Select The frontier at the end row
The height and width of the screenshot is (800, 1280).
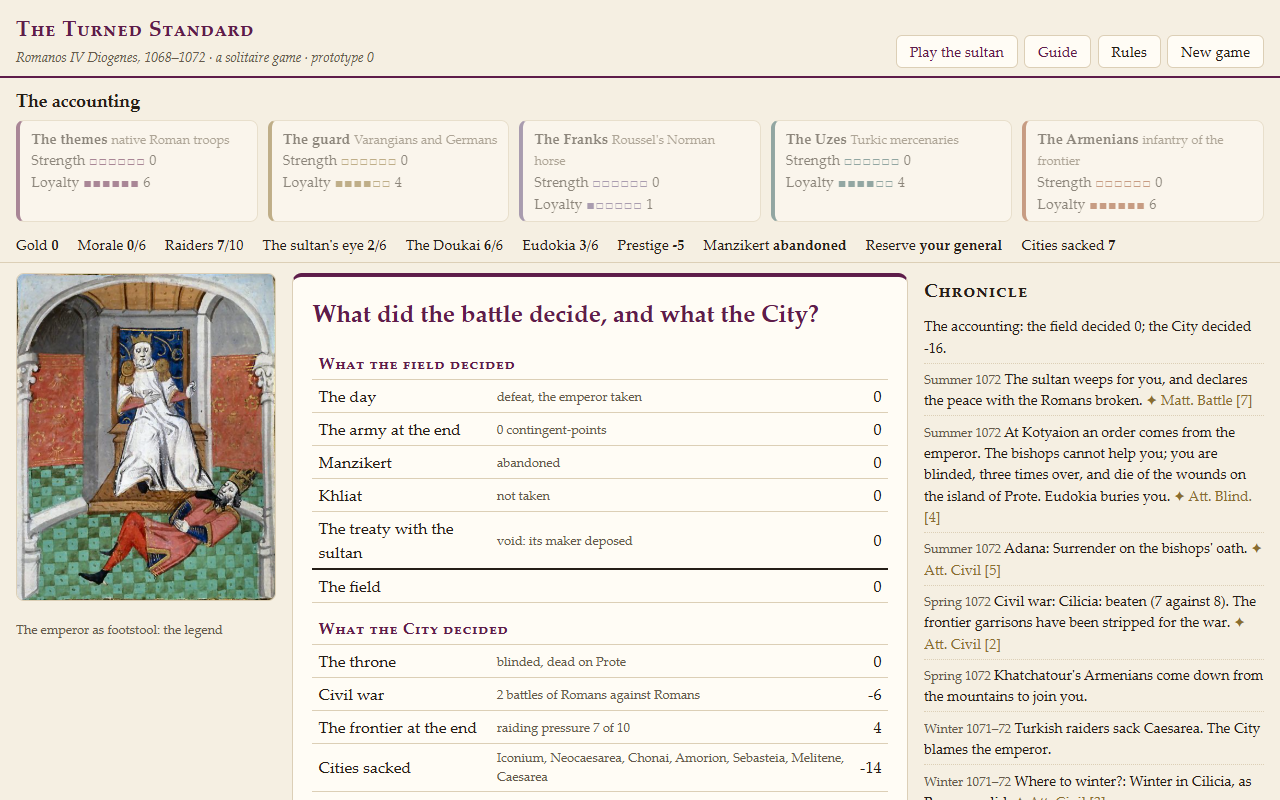tap(600, 728)
